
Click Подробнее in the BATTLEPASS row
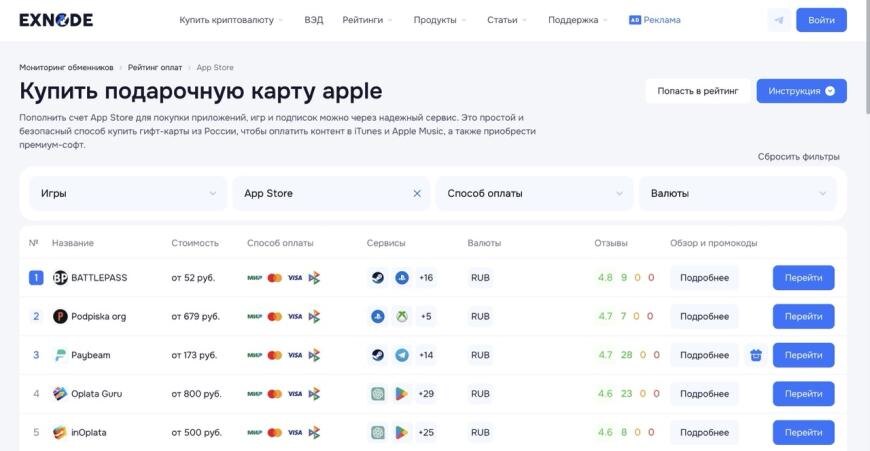pos(704,278)
